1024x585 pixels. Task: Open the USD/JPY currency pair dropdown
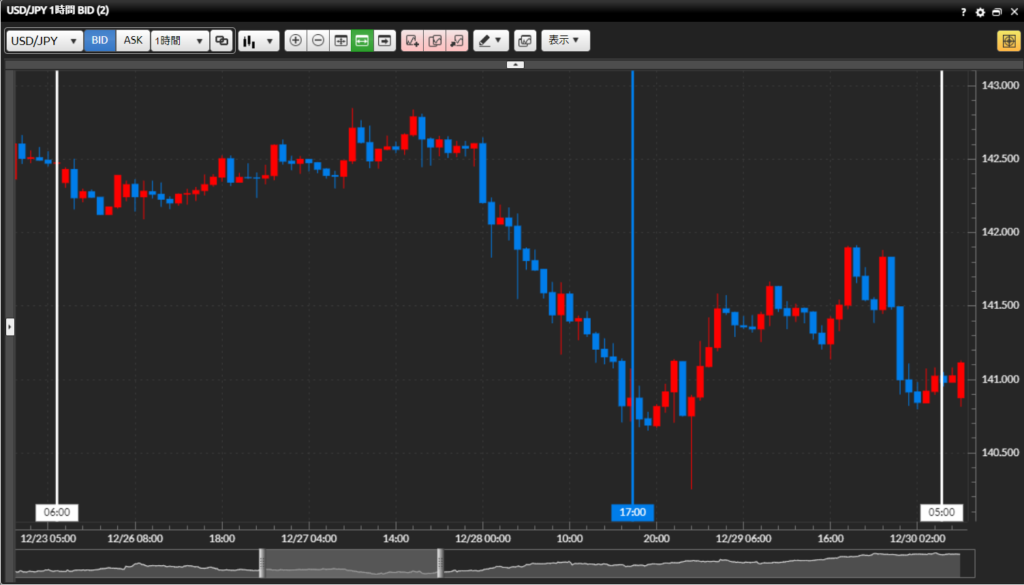click(45, 41)
